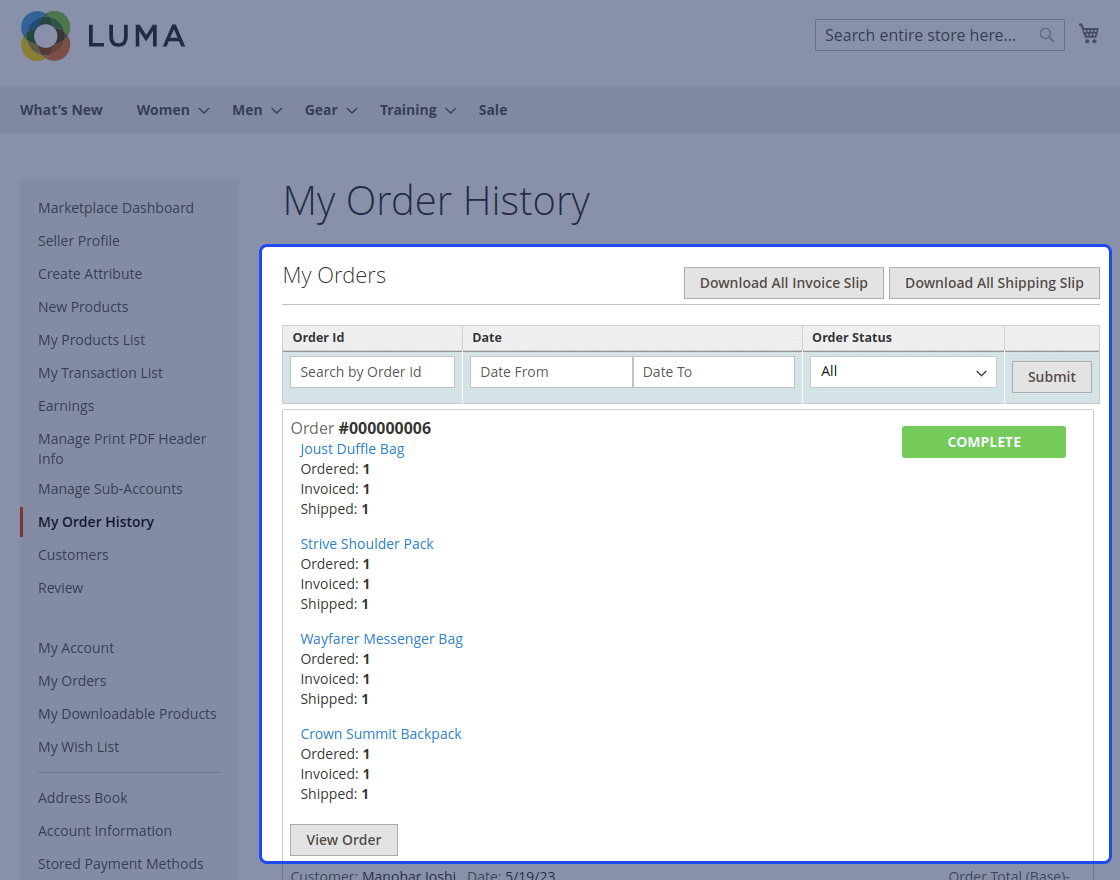This screenshot has width=1120, height=880.
Task: Open Crown Summit Backpack product link
Action: pos(381,734)
